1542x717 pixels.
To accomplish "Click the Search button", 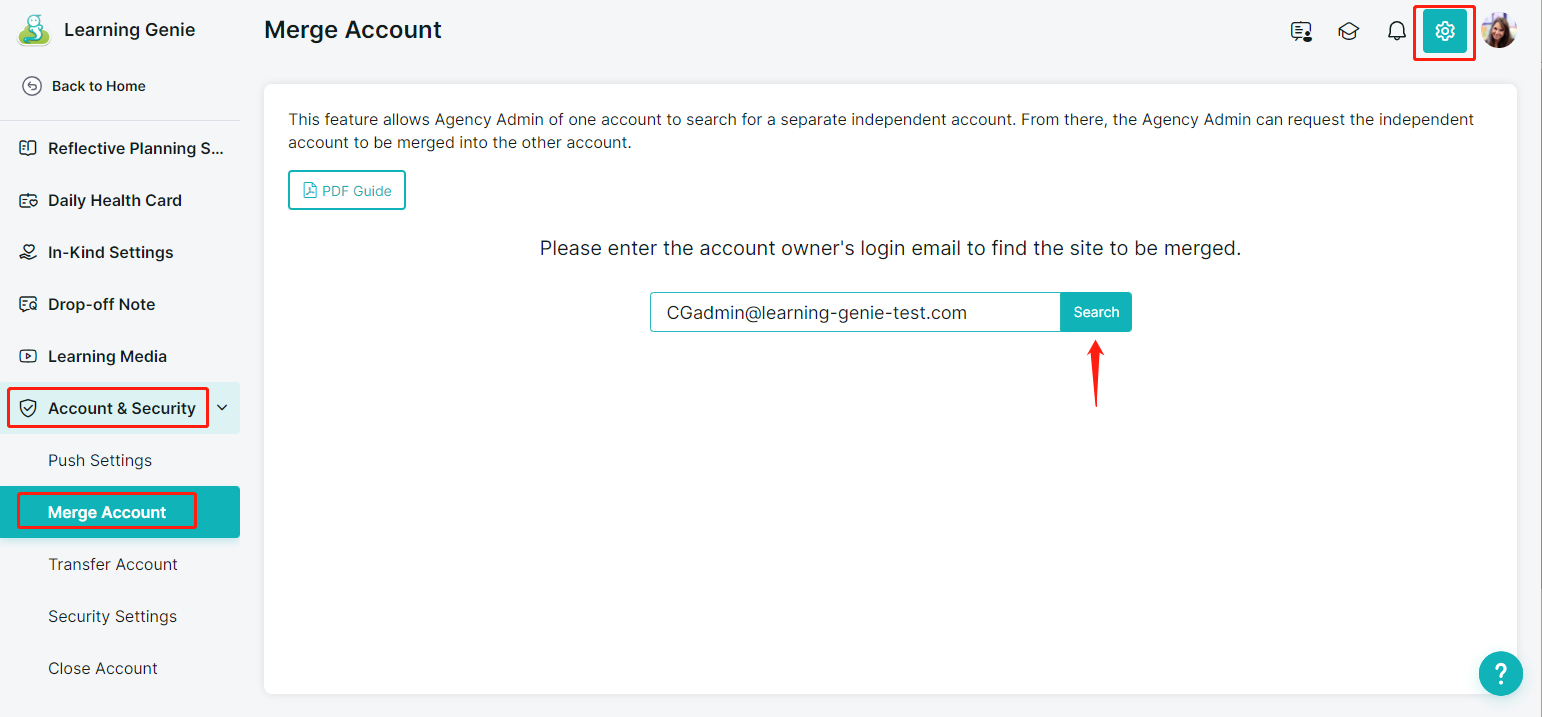I will tap(1096, 312).
